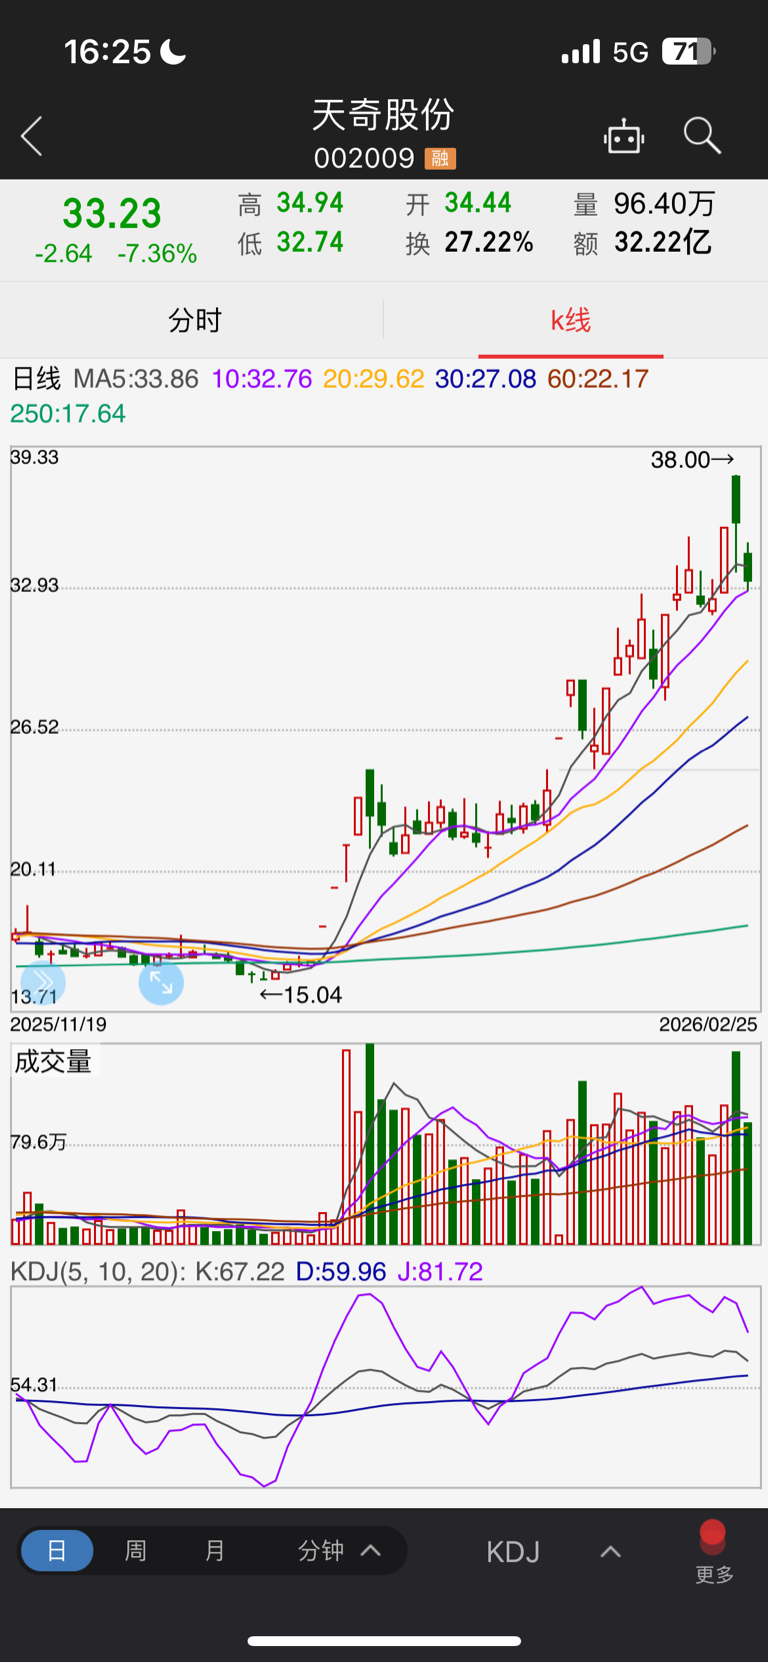
Task: Tap the 38.00 high price marker
Action: point(693,460)
